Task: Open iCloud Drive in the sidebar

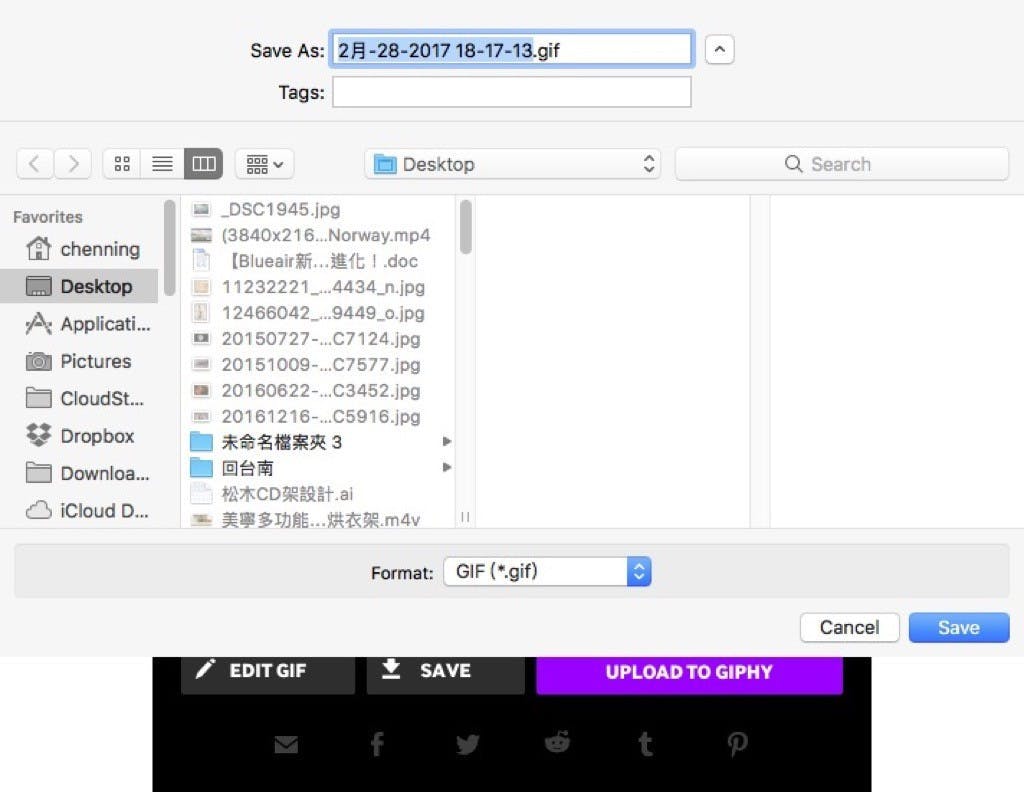Action: (87, 510)
